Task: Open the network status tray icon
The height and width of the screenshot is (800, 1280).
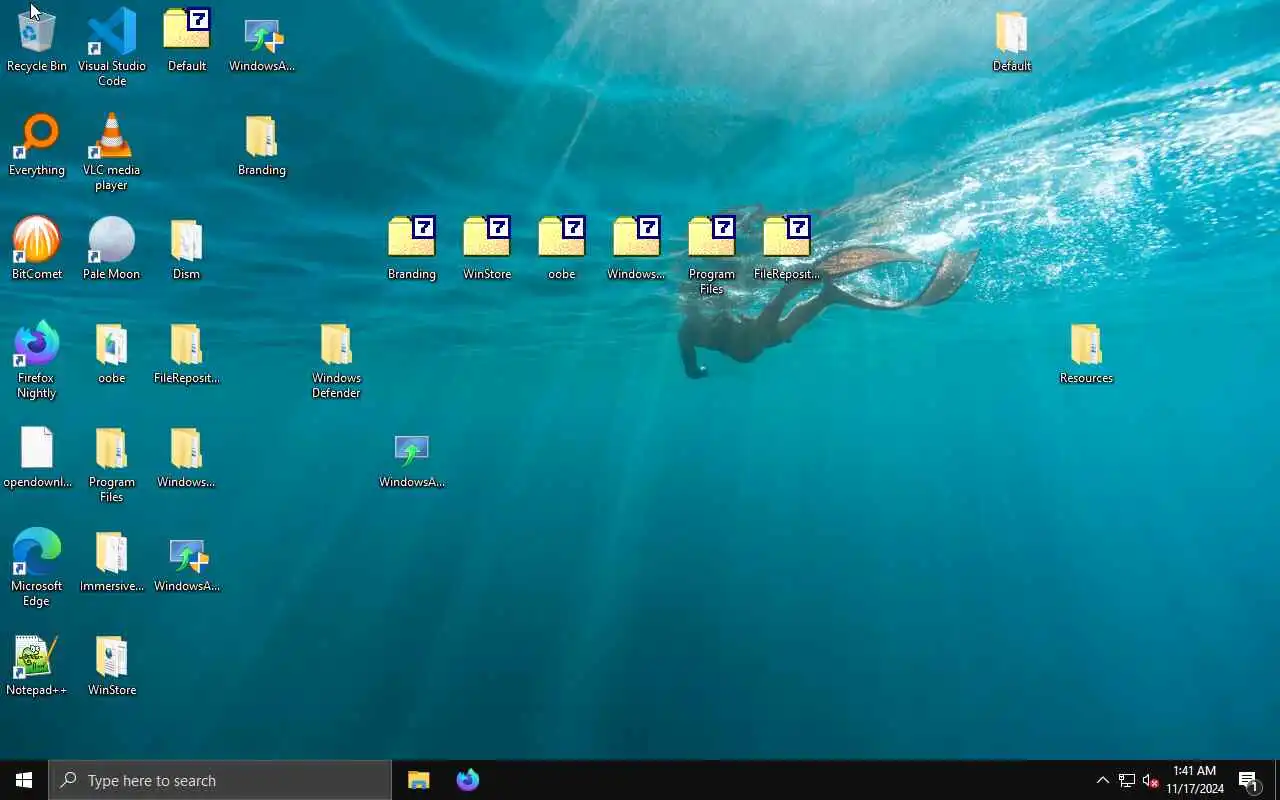Action: point(1126,780)
